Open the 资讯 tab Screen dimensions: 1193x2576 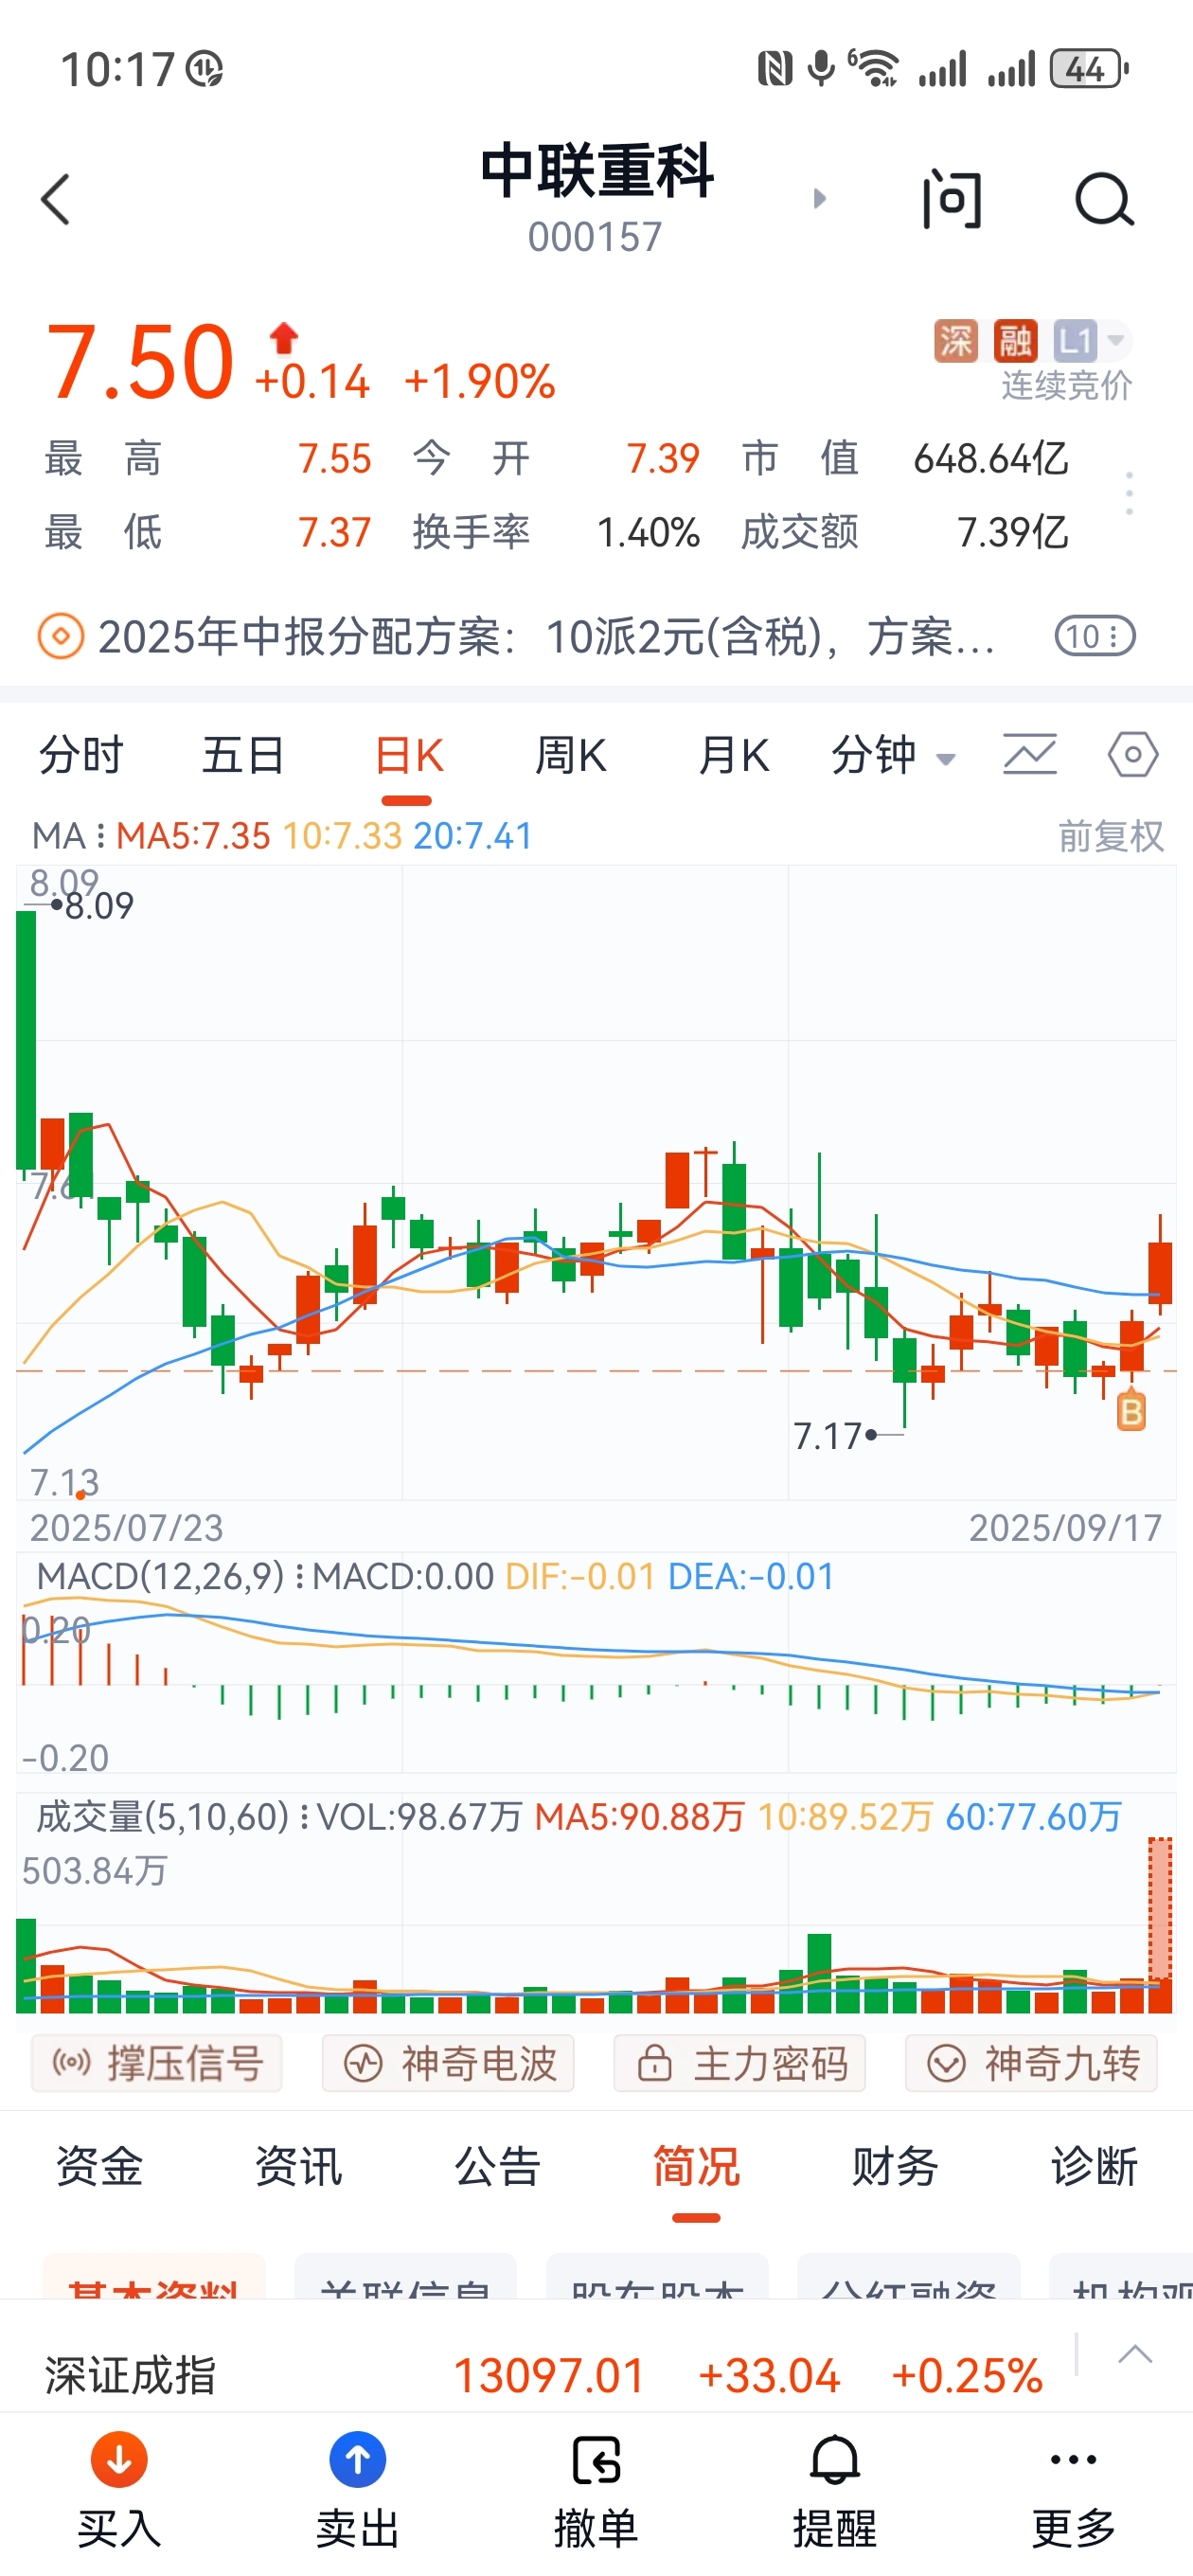pyautogui.click(x=298, y=2167)
